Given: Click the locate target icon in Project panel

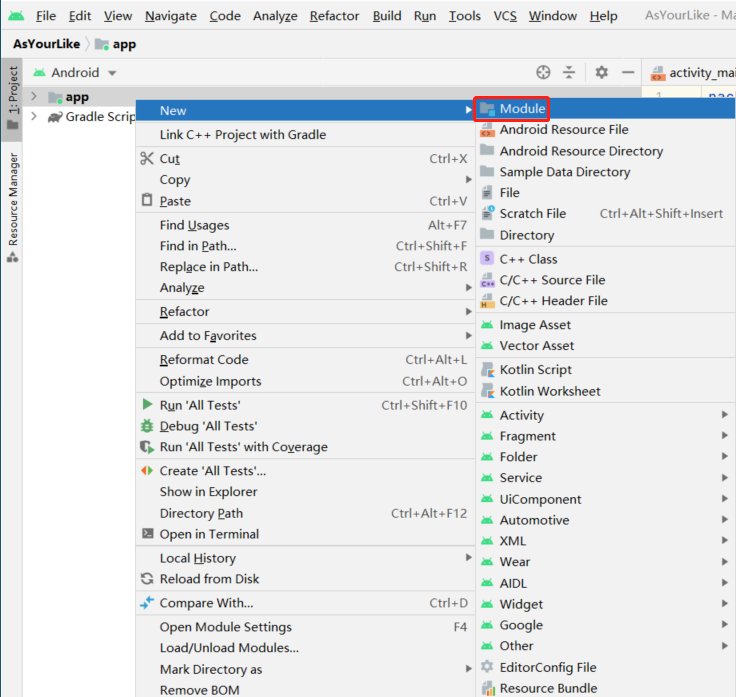Looking at the screenshot, I should click(x=543, y=72).
